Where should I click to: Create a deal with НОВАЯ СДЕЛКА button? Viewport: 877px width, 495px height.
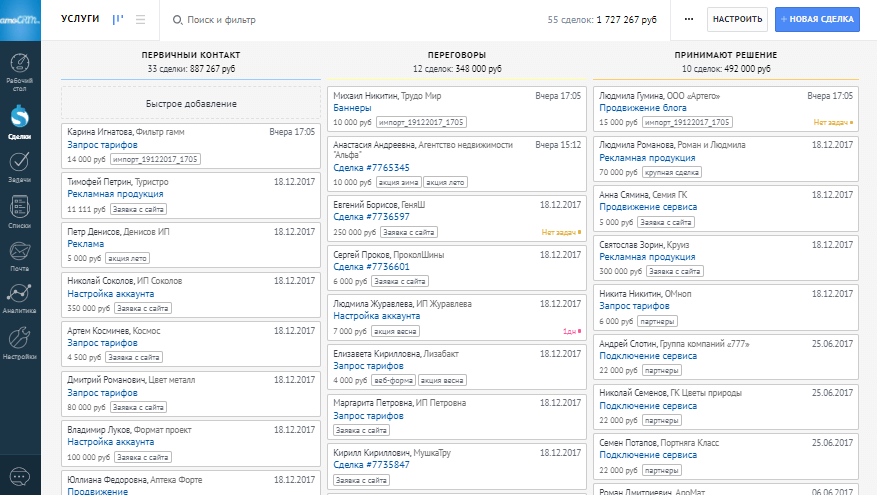[817, 19]
